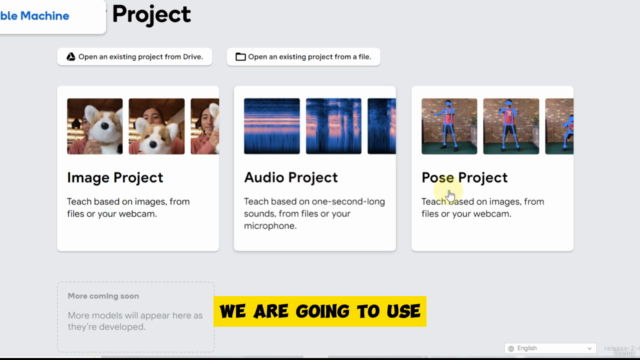The image size is (640, 360).
Task: Select the Audio Project title
Action: pos(291,178)
